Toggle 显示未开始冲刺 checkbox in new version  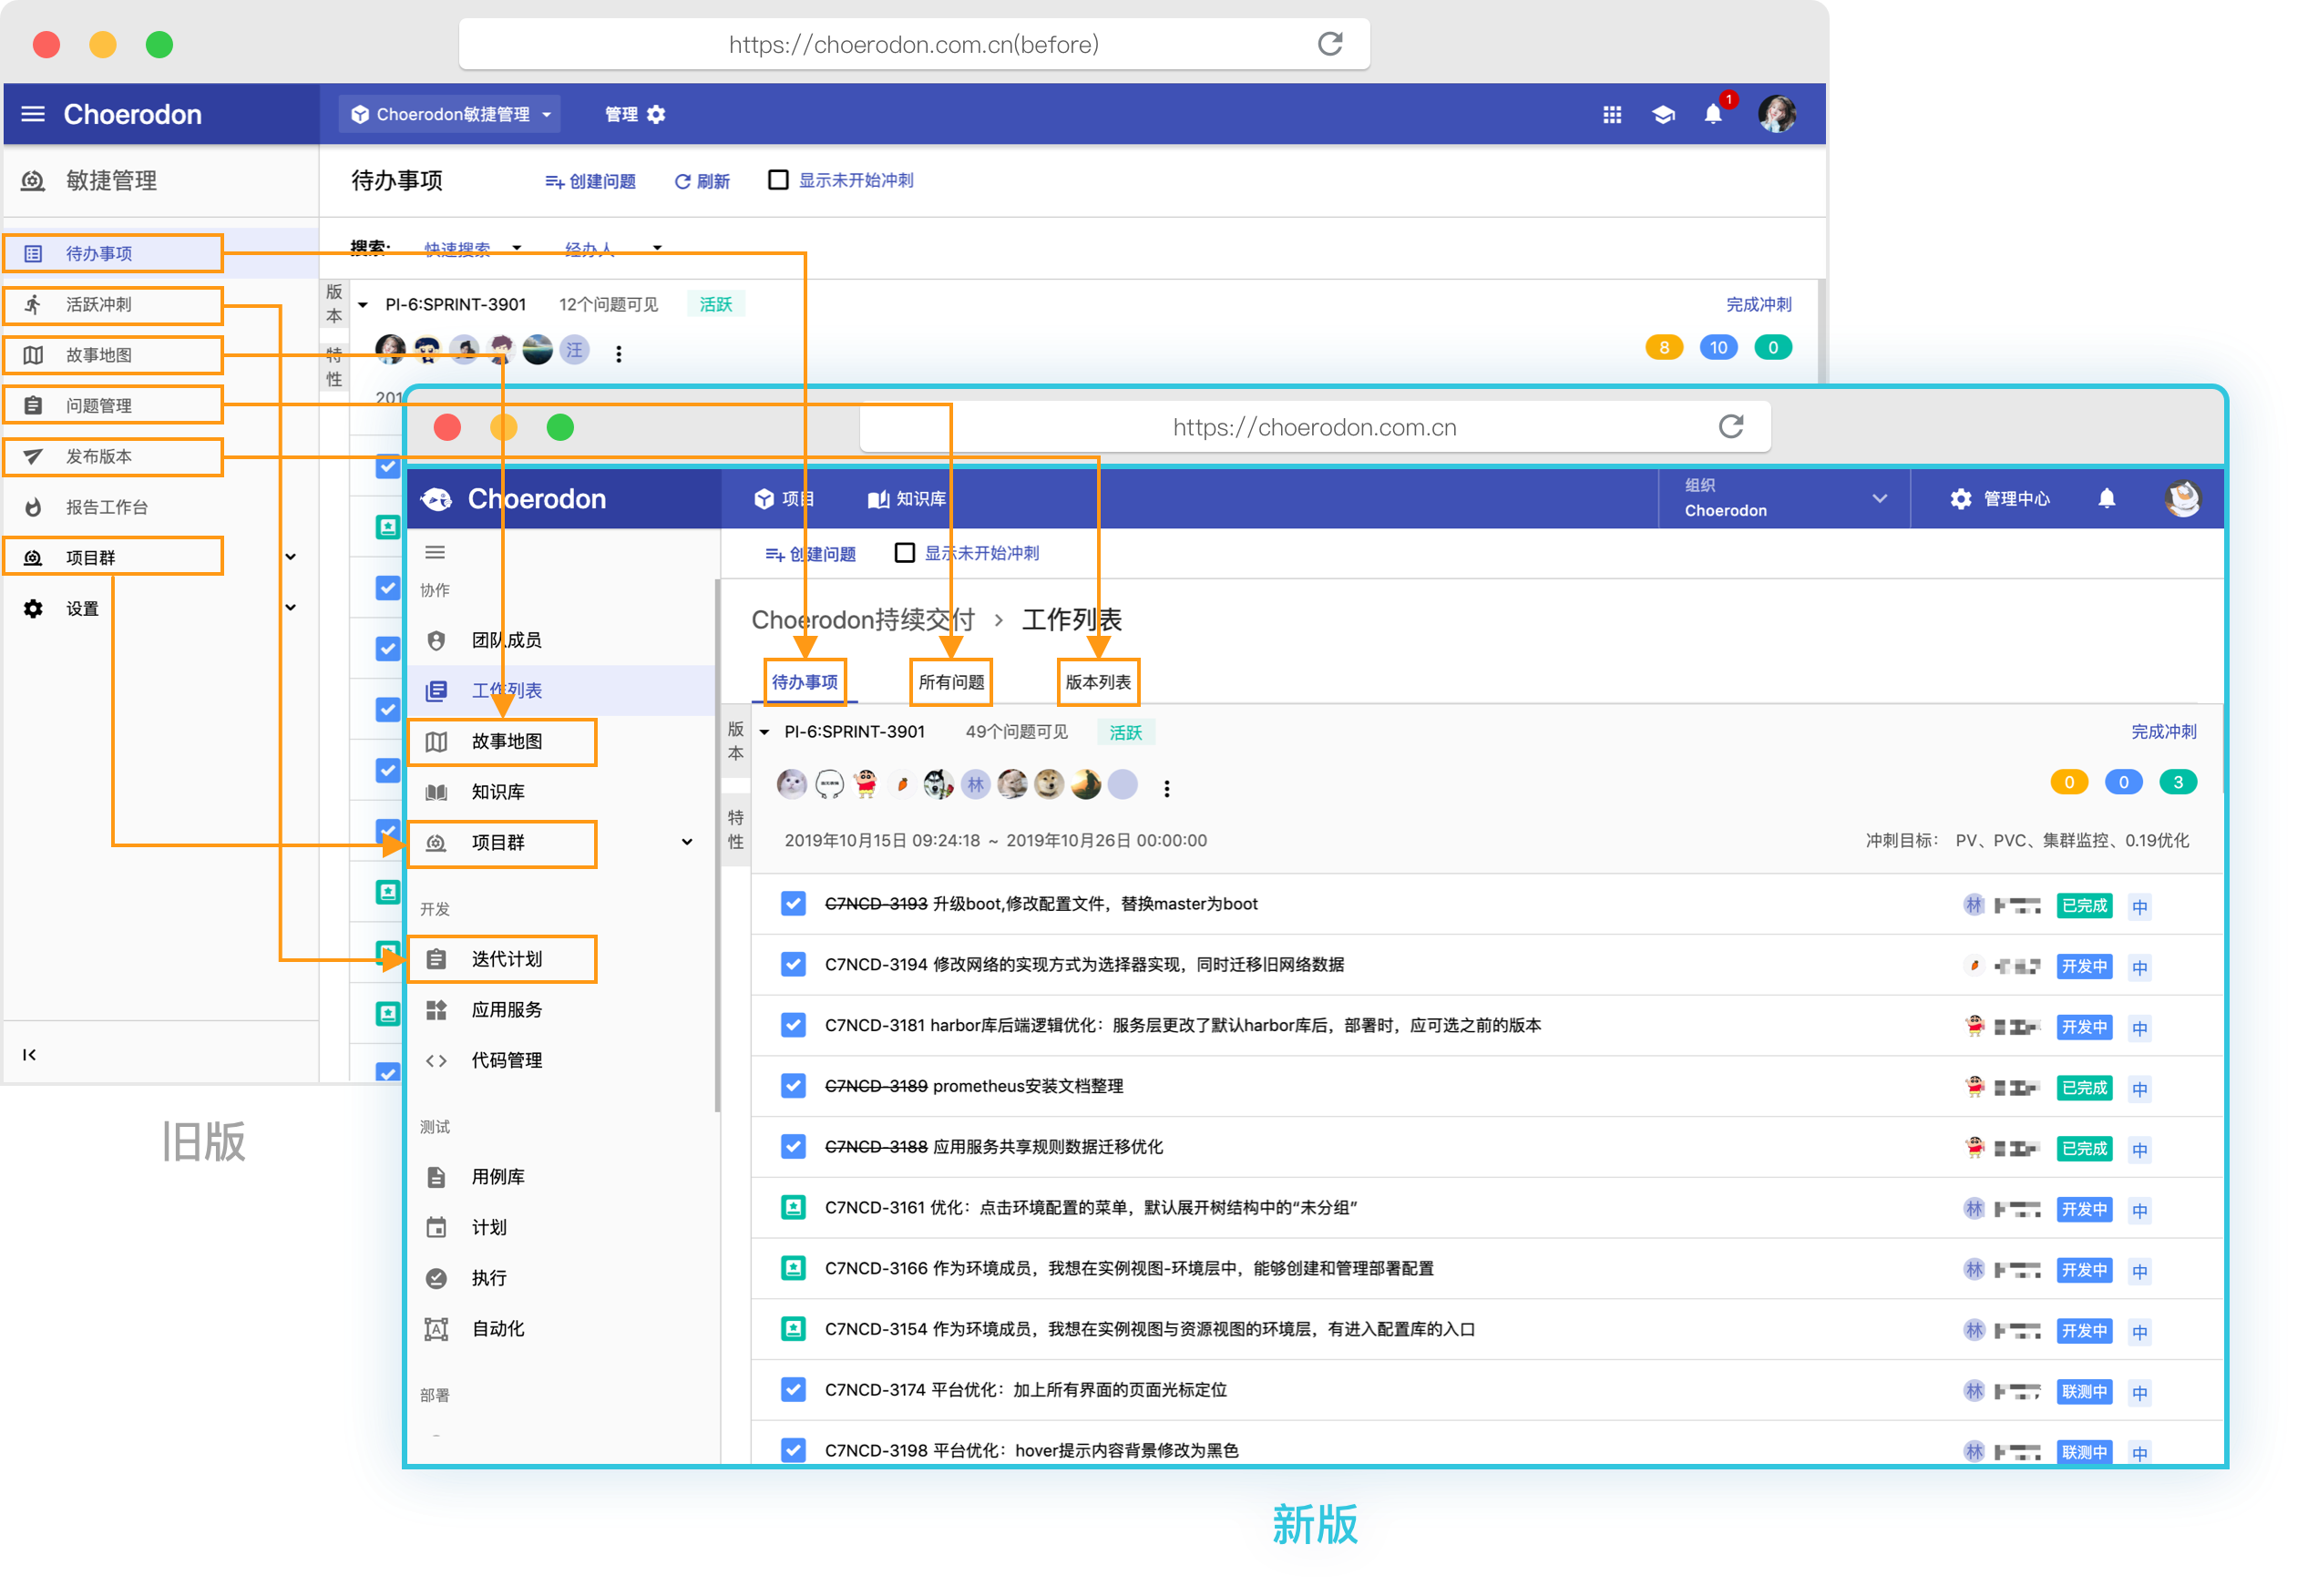coord(904,553)
